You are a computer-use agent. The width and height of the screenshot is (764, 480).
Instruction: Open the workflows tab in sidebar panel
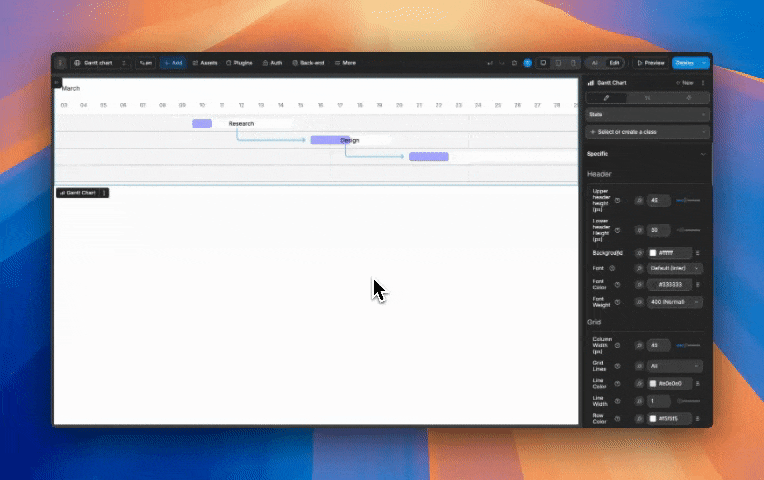(x=688, y=98)
